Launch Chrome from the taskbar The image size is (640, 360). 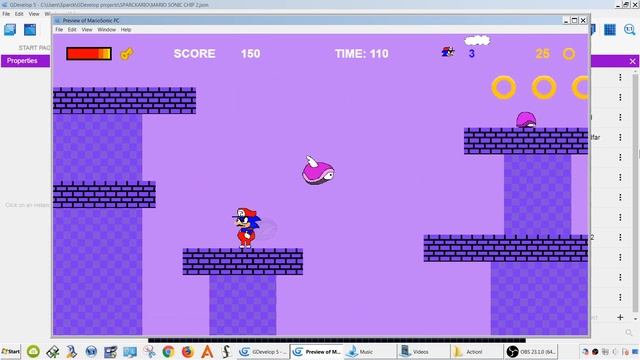click(x=168, y=351)
